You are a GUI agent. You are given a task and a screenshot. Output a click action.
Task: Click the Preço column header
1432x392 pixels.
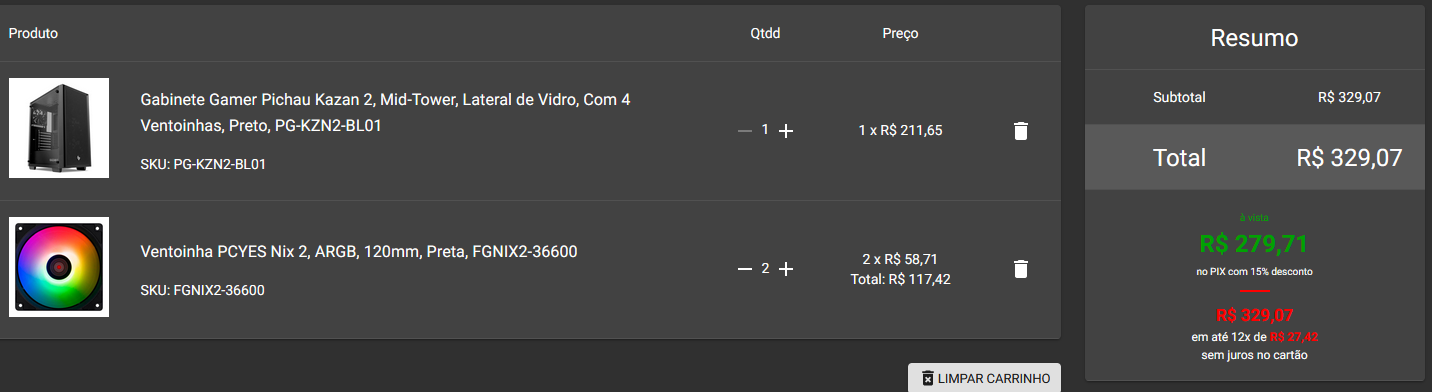[900, 33]
